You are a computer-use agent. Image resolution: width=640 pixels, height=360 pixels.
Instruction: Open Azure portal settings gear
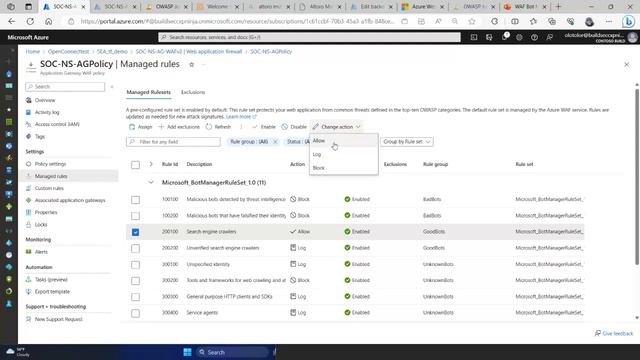coord(519,37)
